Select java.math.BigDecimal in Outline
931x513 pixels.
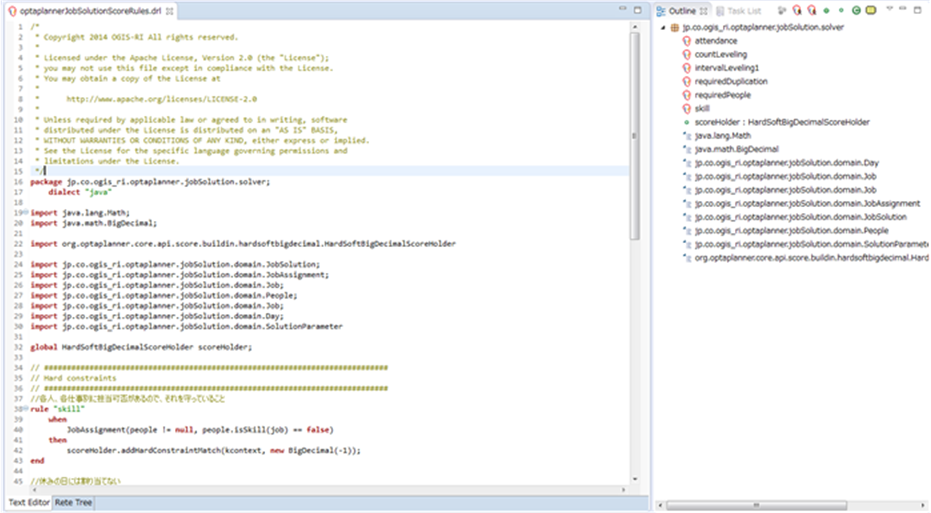click(736, 150)
